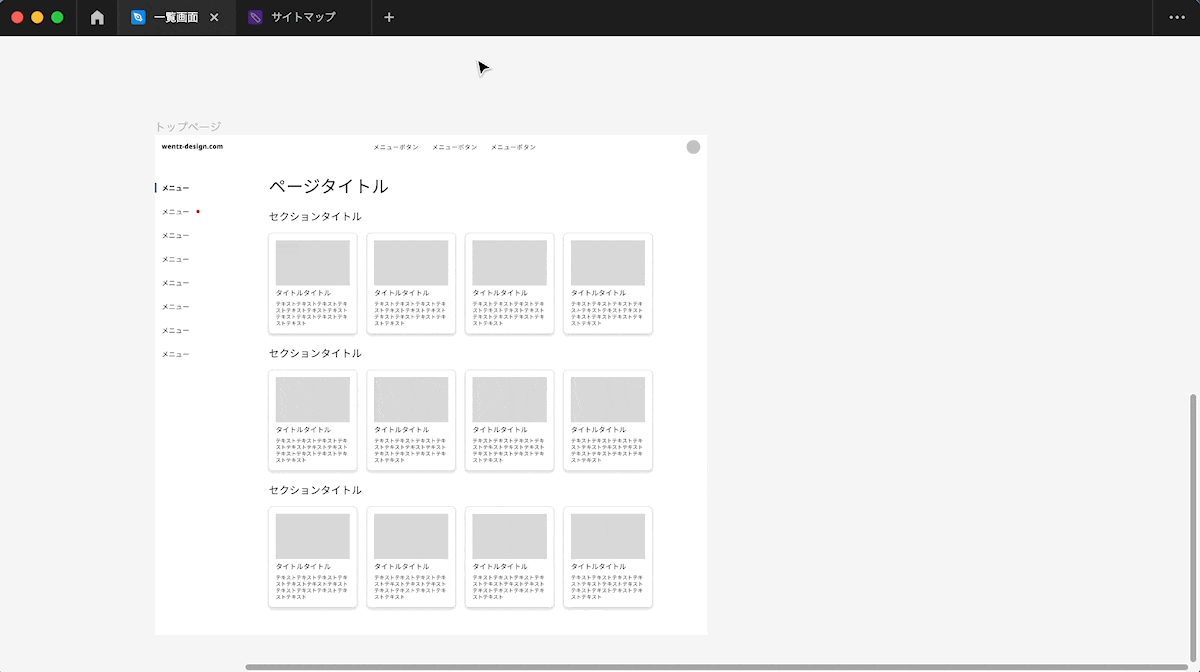Click the first card thumbnail in the top section
1200x672 pixels.
[x=312, y=260]
